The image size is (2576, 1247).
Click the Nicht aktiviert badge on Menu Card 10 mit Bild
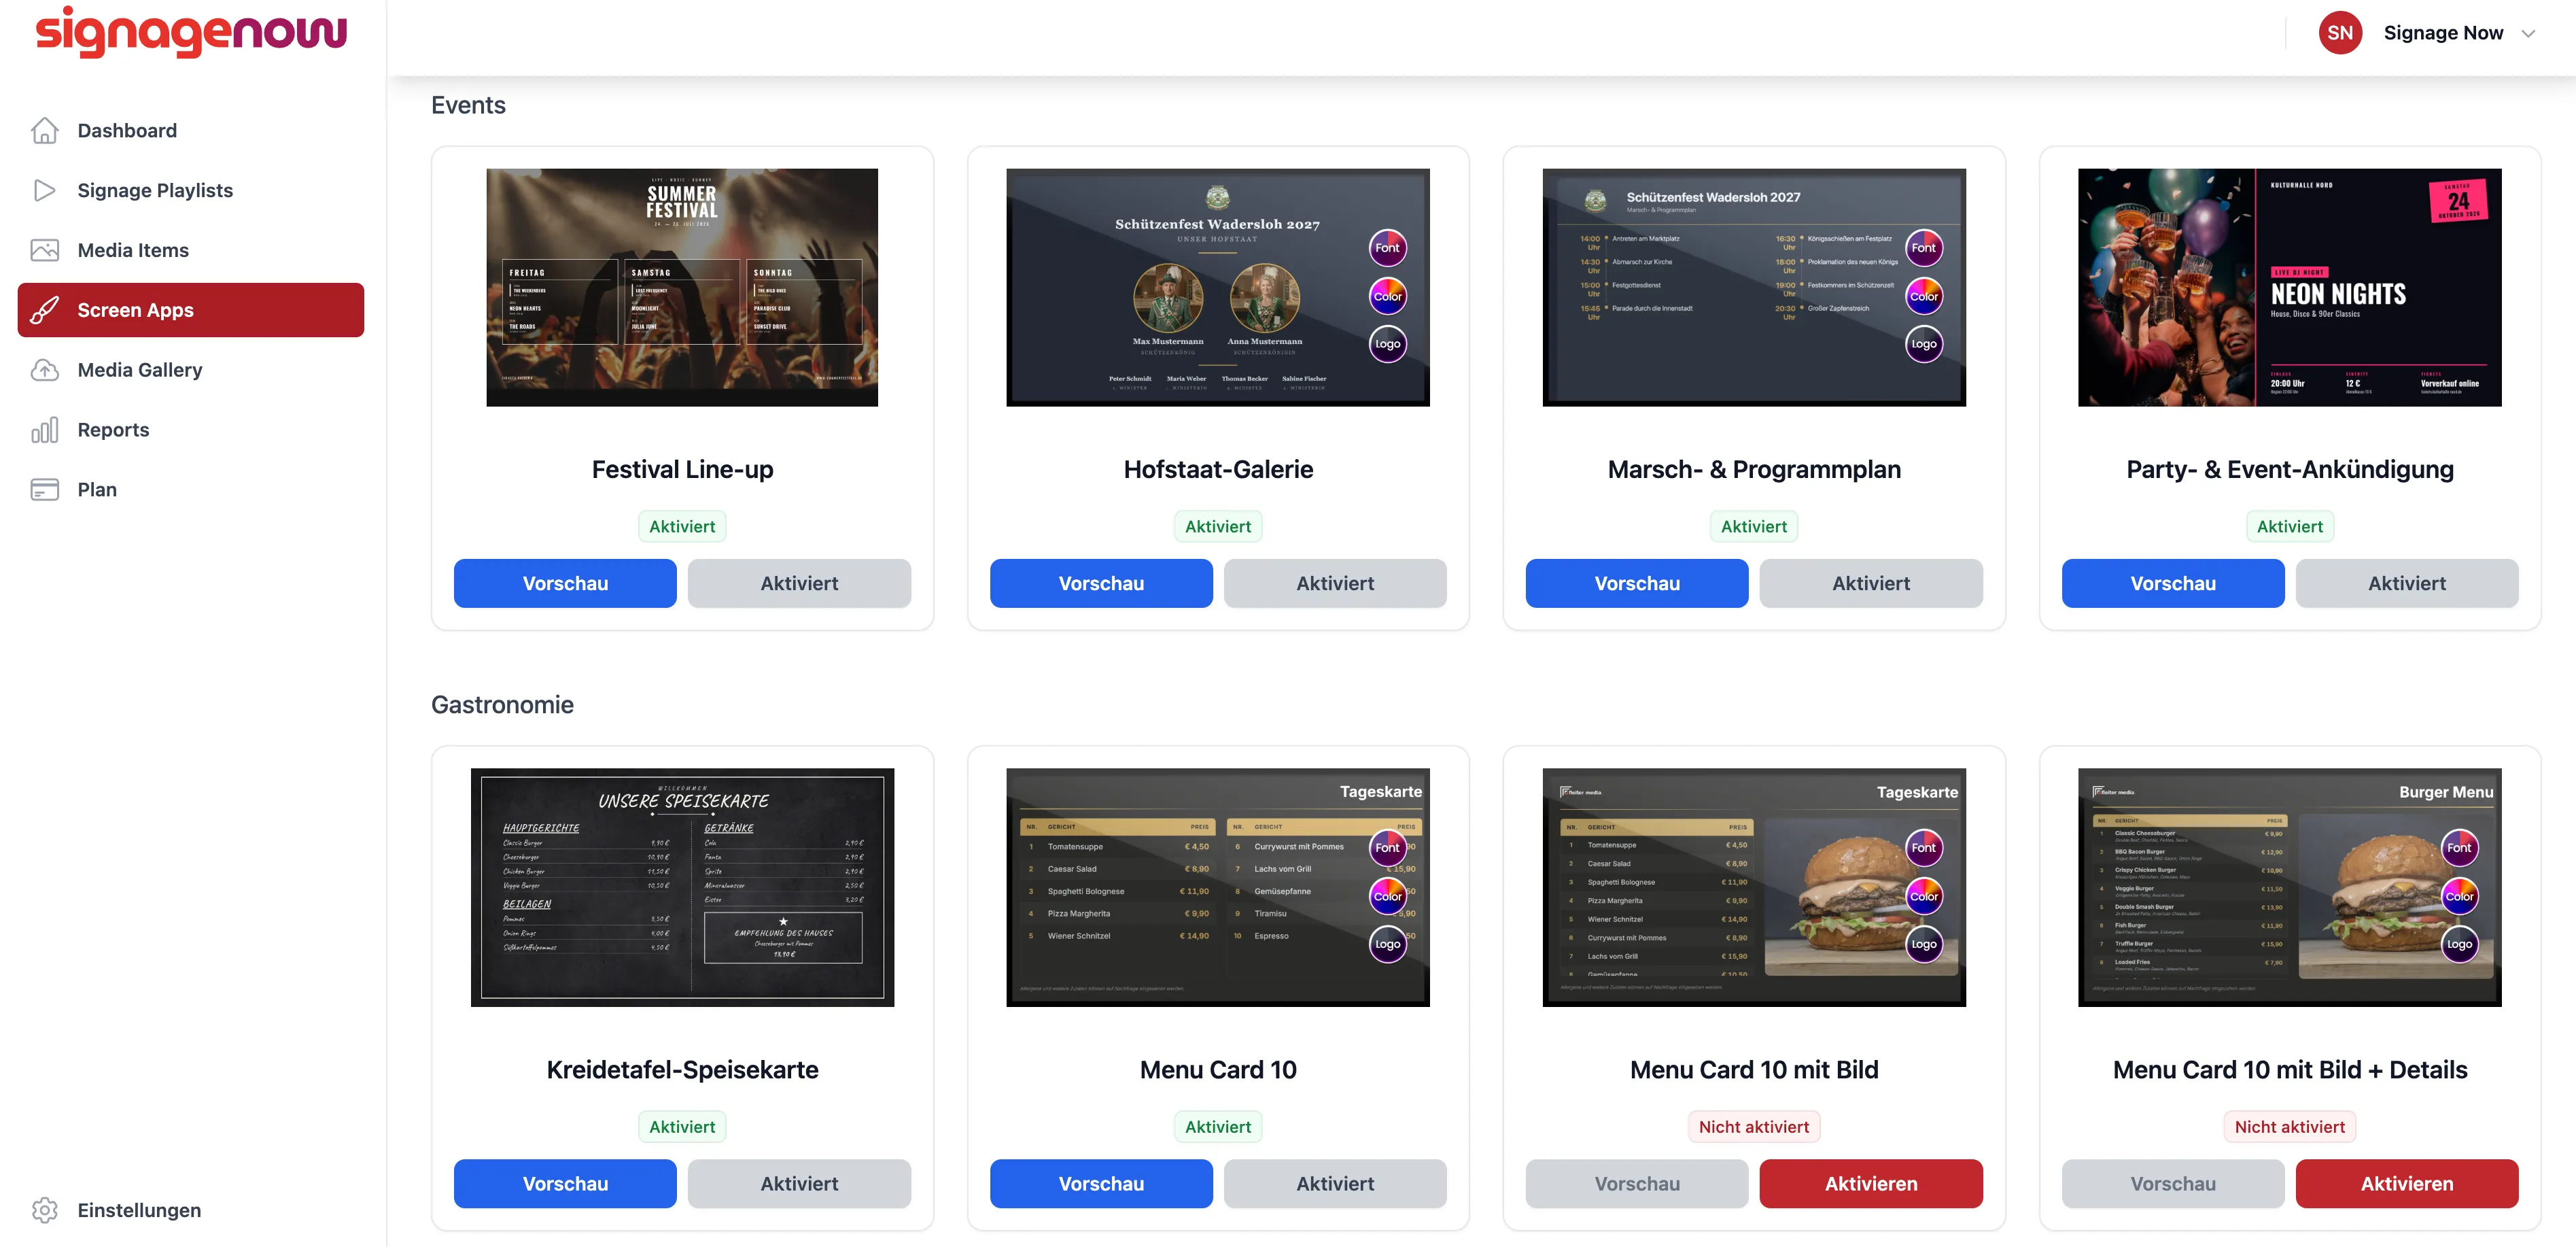[x=1753, y=1127]
